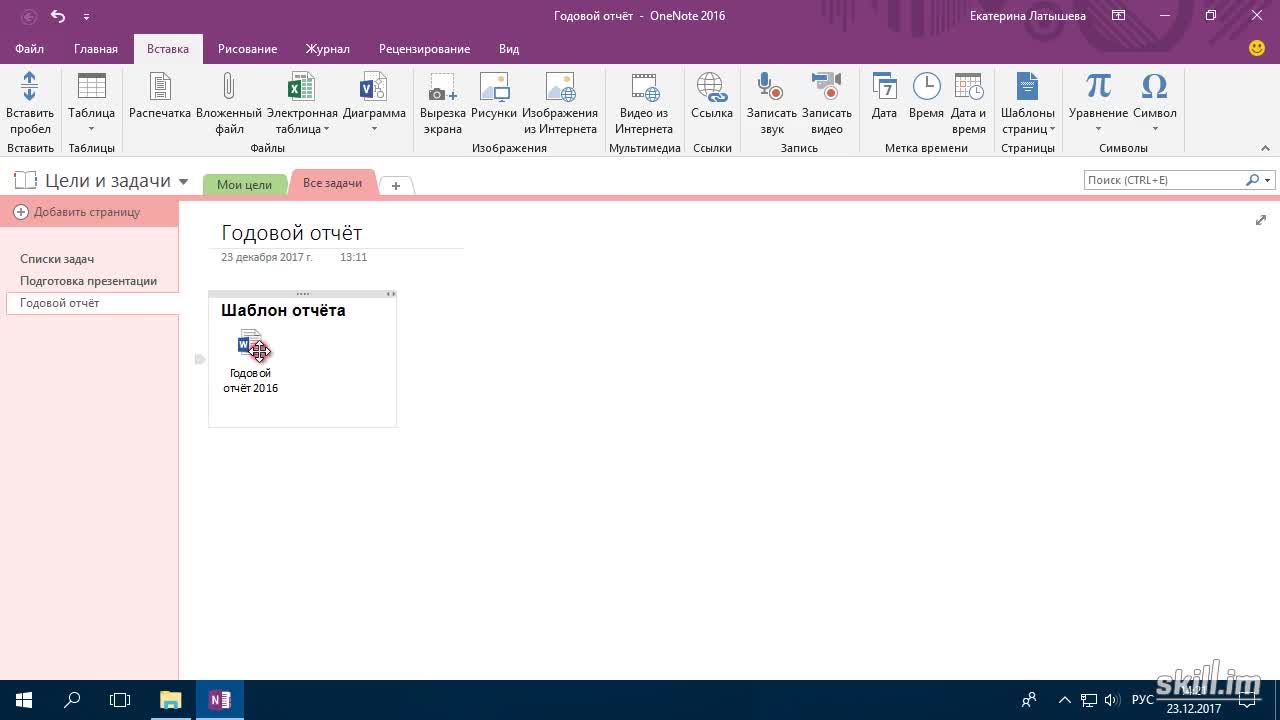The image size is (1280, 720).
Task: Add a new section with plus tab
Action: (x=396, y=186)
